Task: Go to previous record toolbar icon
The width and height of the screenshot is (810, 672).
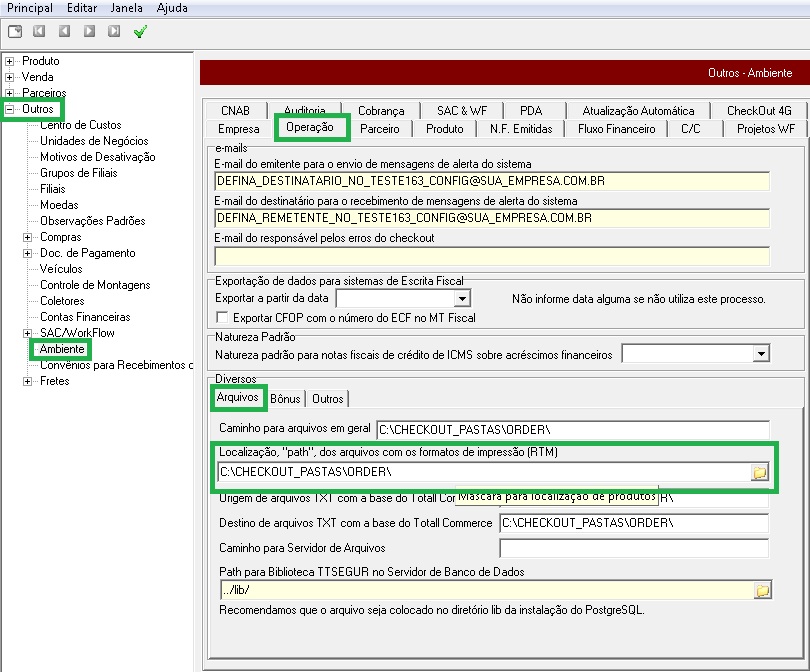Action: click(64, 31)
